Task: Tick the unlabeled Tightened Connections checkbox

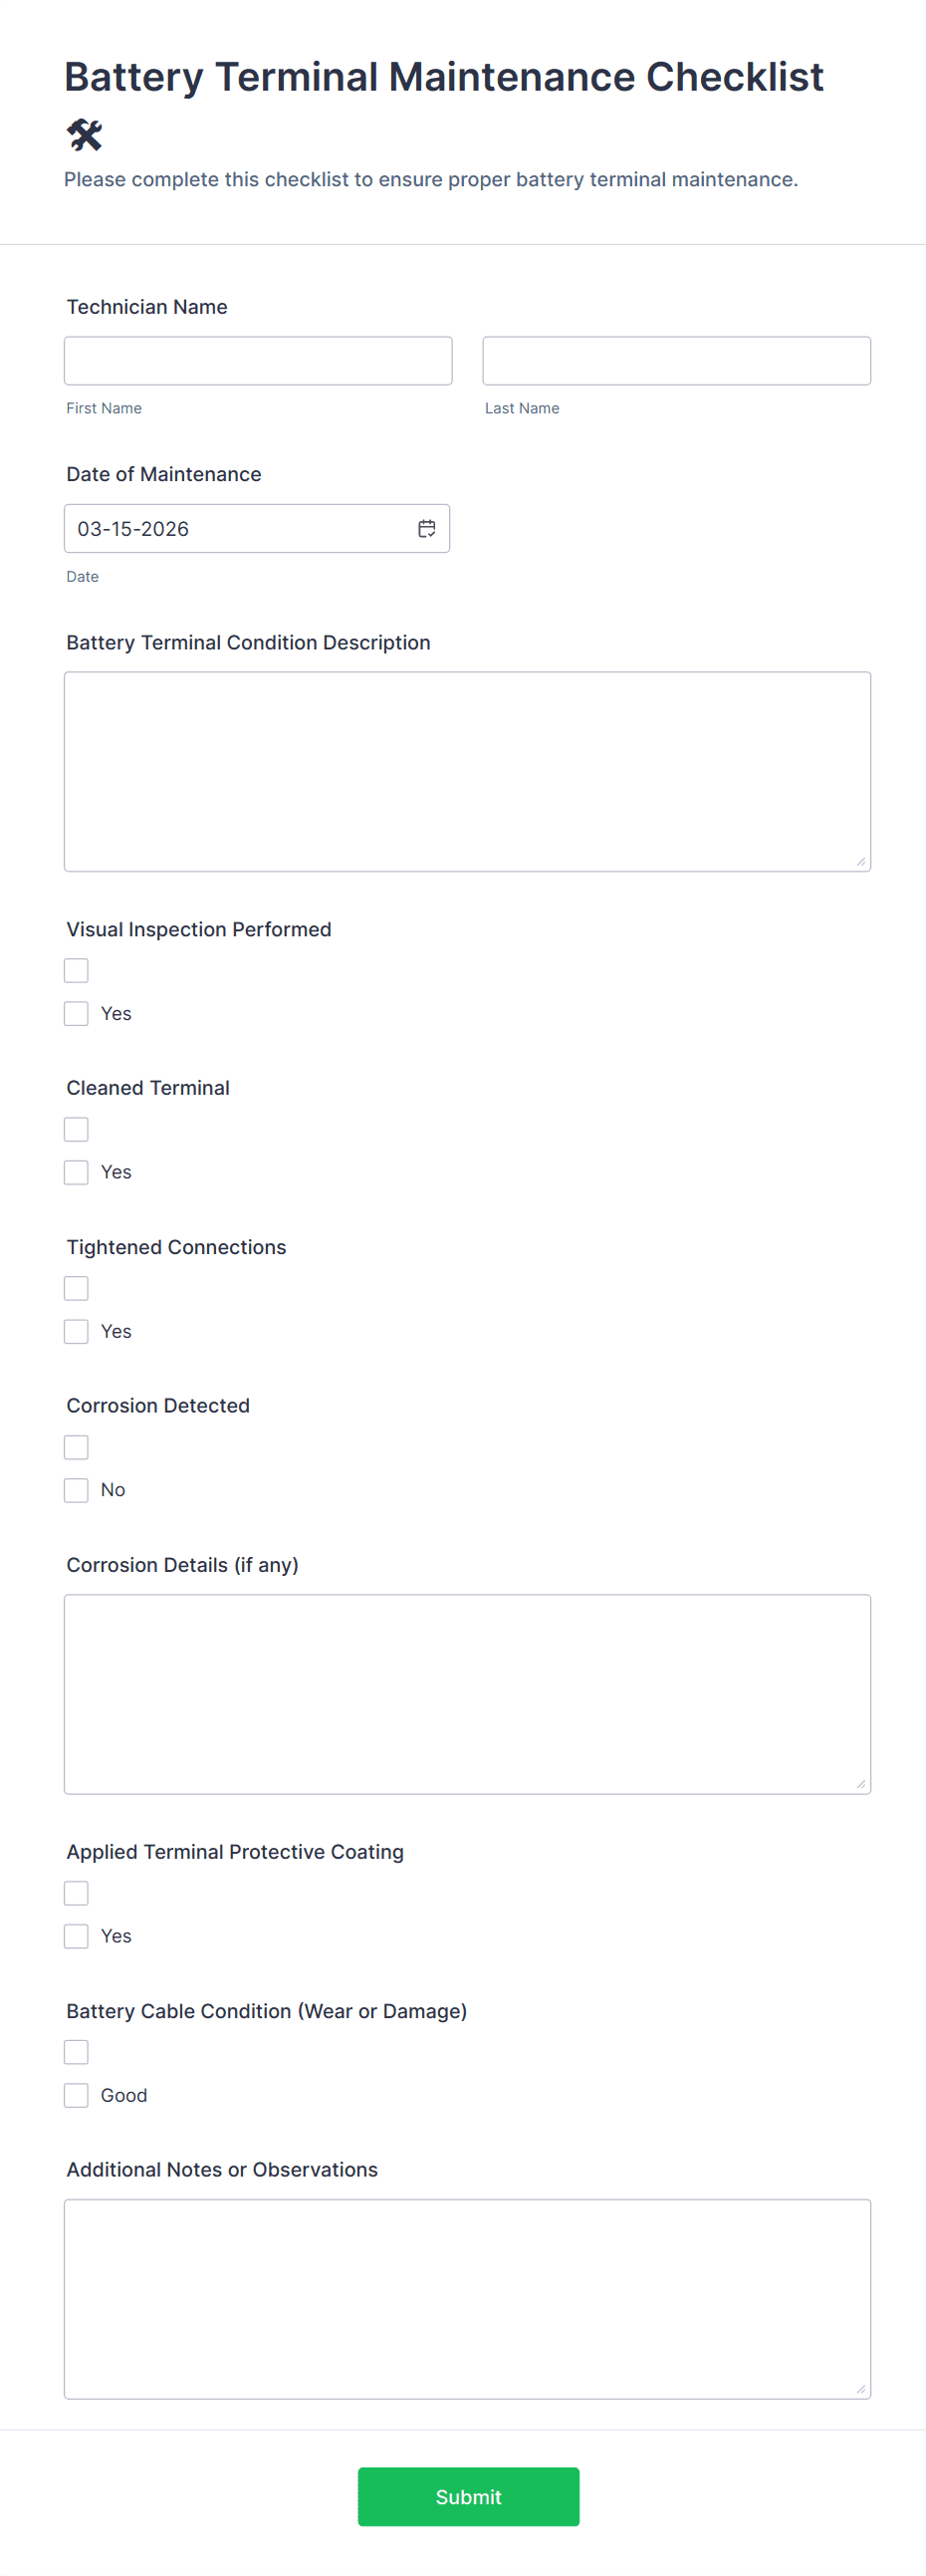Action: pyautogui.click(x=76, y=1288)
